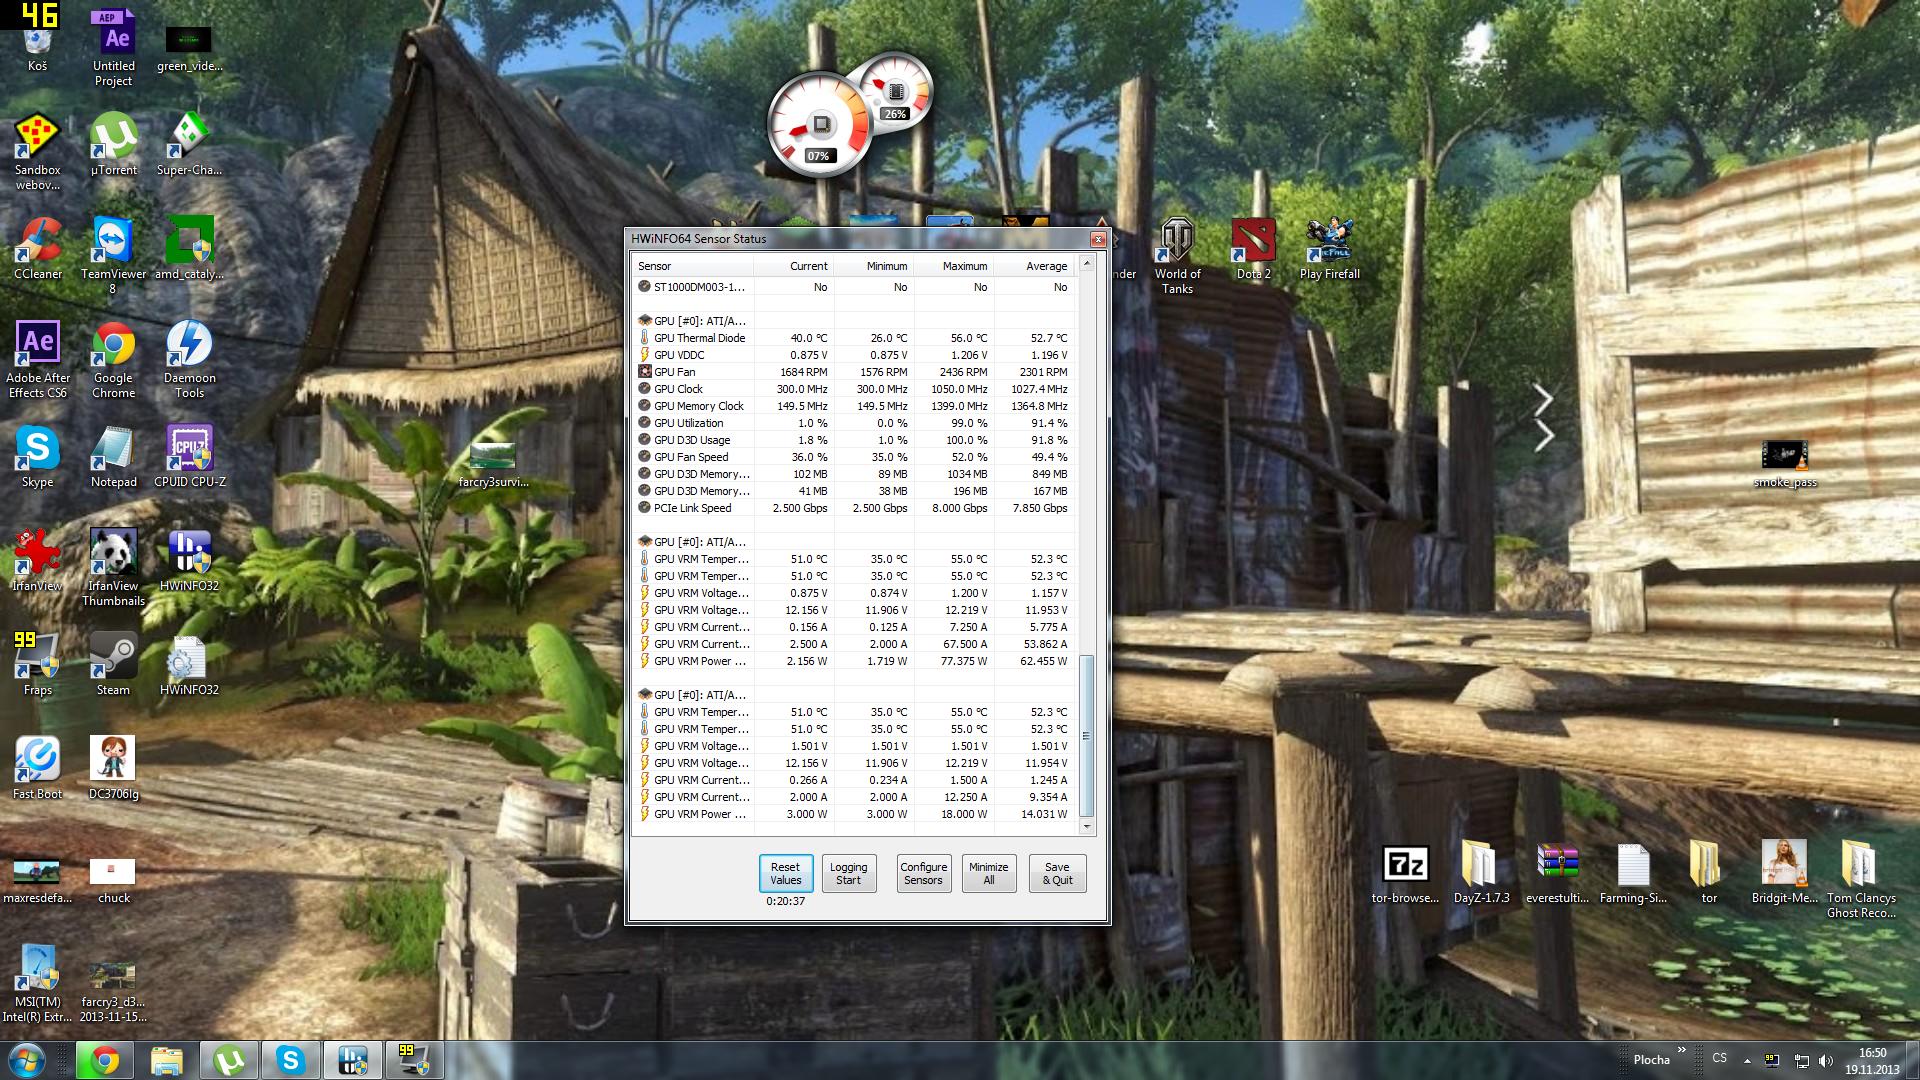Open everestulti... archive icon
This screenshot has height=1080, width=1920.
(x=1557, y=873)
